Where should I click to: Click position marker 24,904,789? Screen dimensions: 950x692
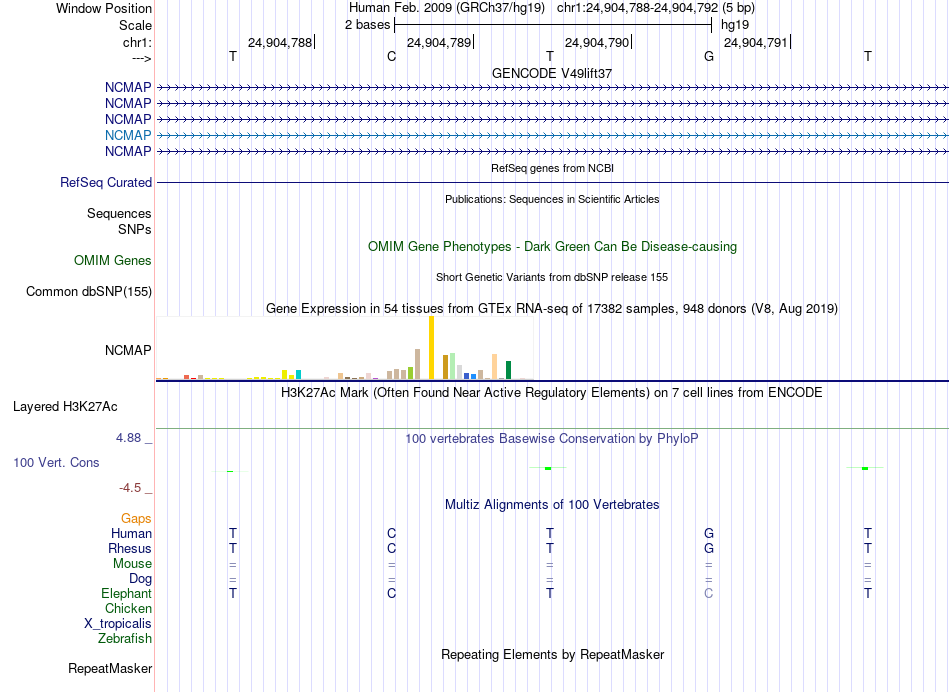[439, 42]
